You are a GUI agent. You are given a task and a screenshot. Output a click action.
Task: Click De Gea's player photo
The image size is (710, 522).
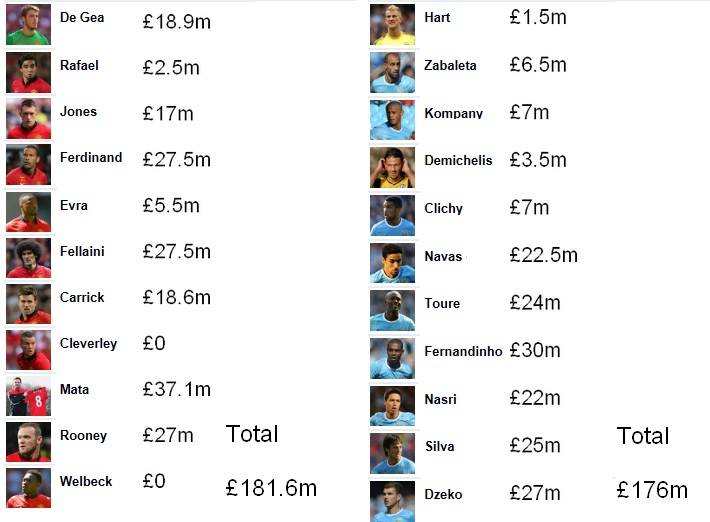(29, 24)
